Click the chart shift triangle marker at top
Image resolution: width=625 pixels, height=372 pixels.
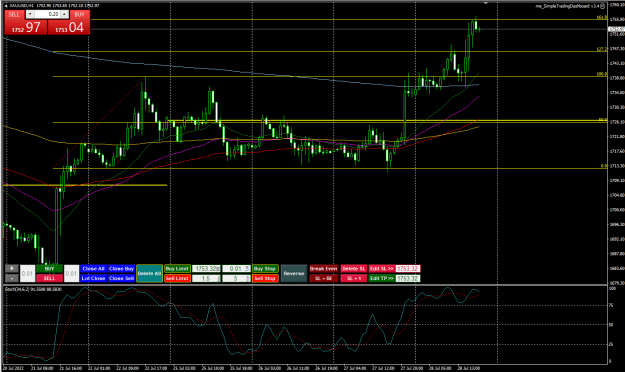pyautogui.click(x=485, y=3)
